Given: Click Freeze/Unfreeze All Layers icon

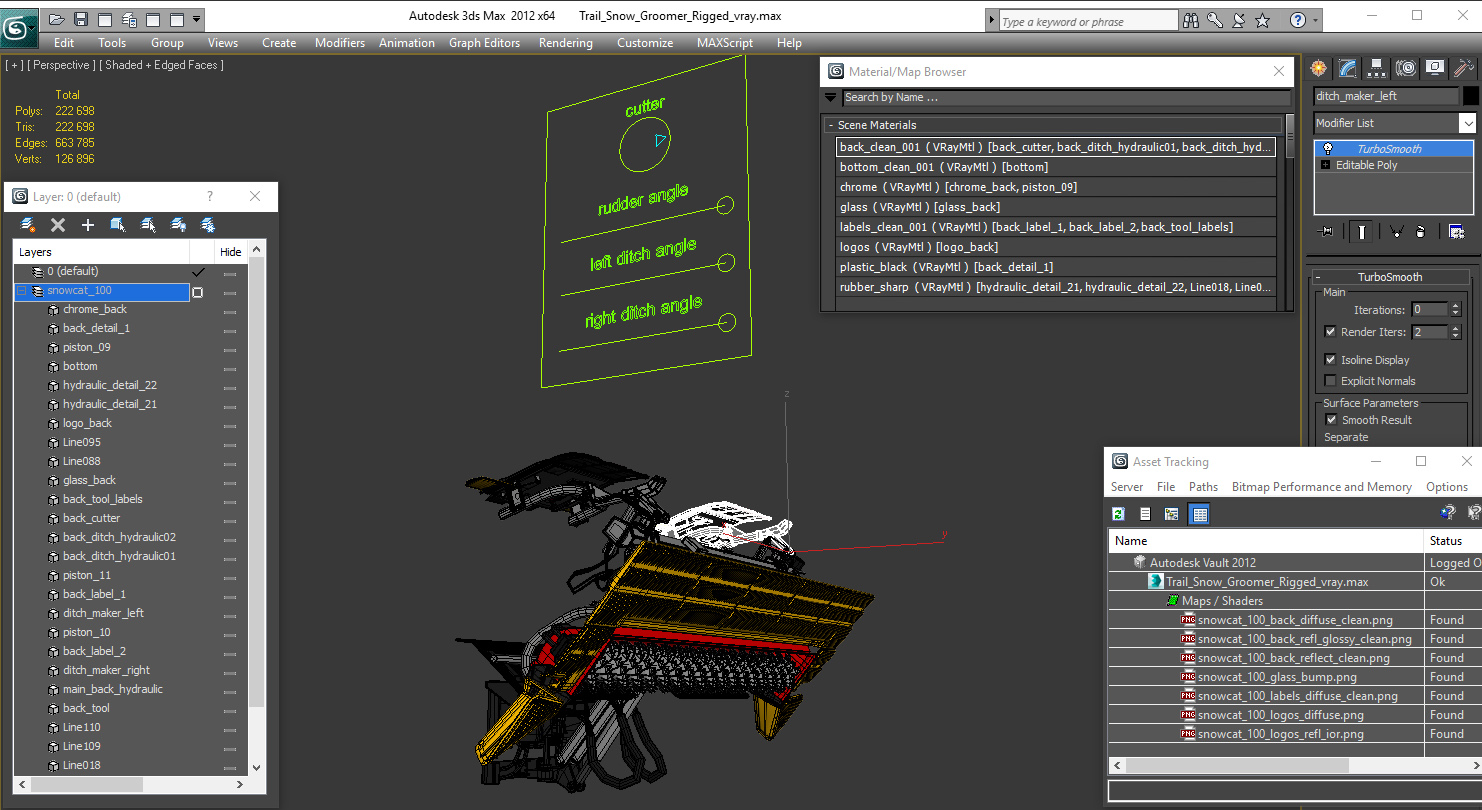Looking at the screenshot, I should click(208, 225).
